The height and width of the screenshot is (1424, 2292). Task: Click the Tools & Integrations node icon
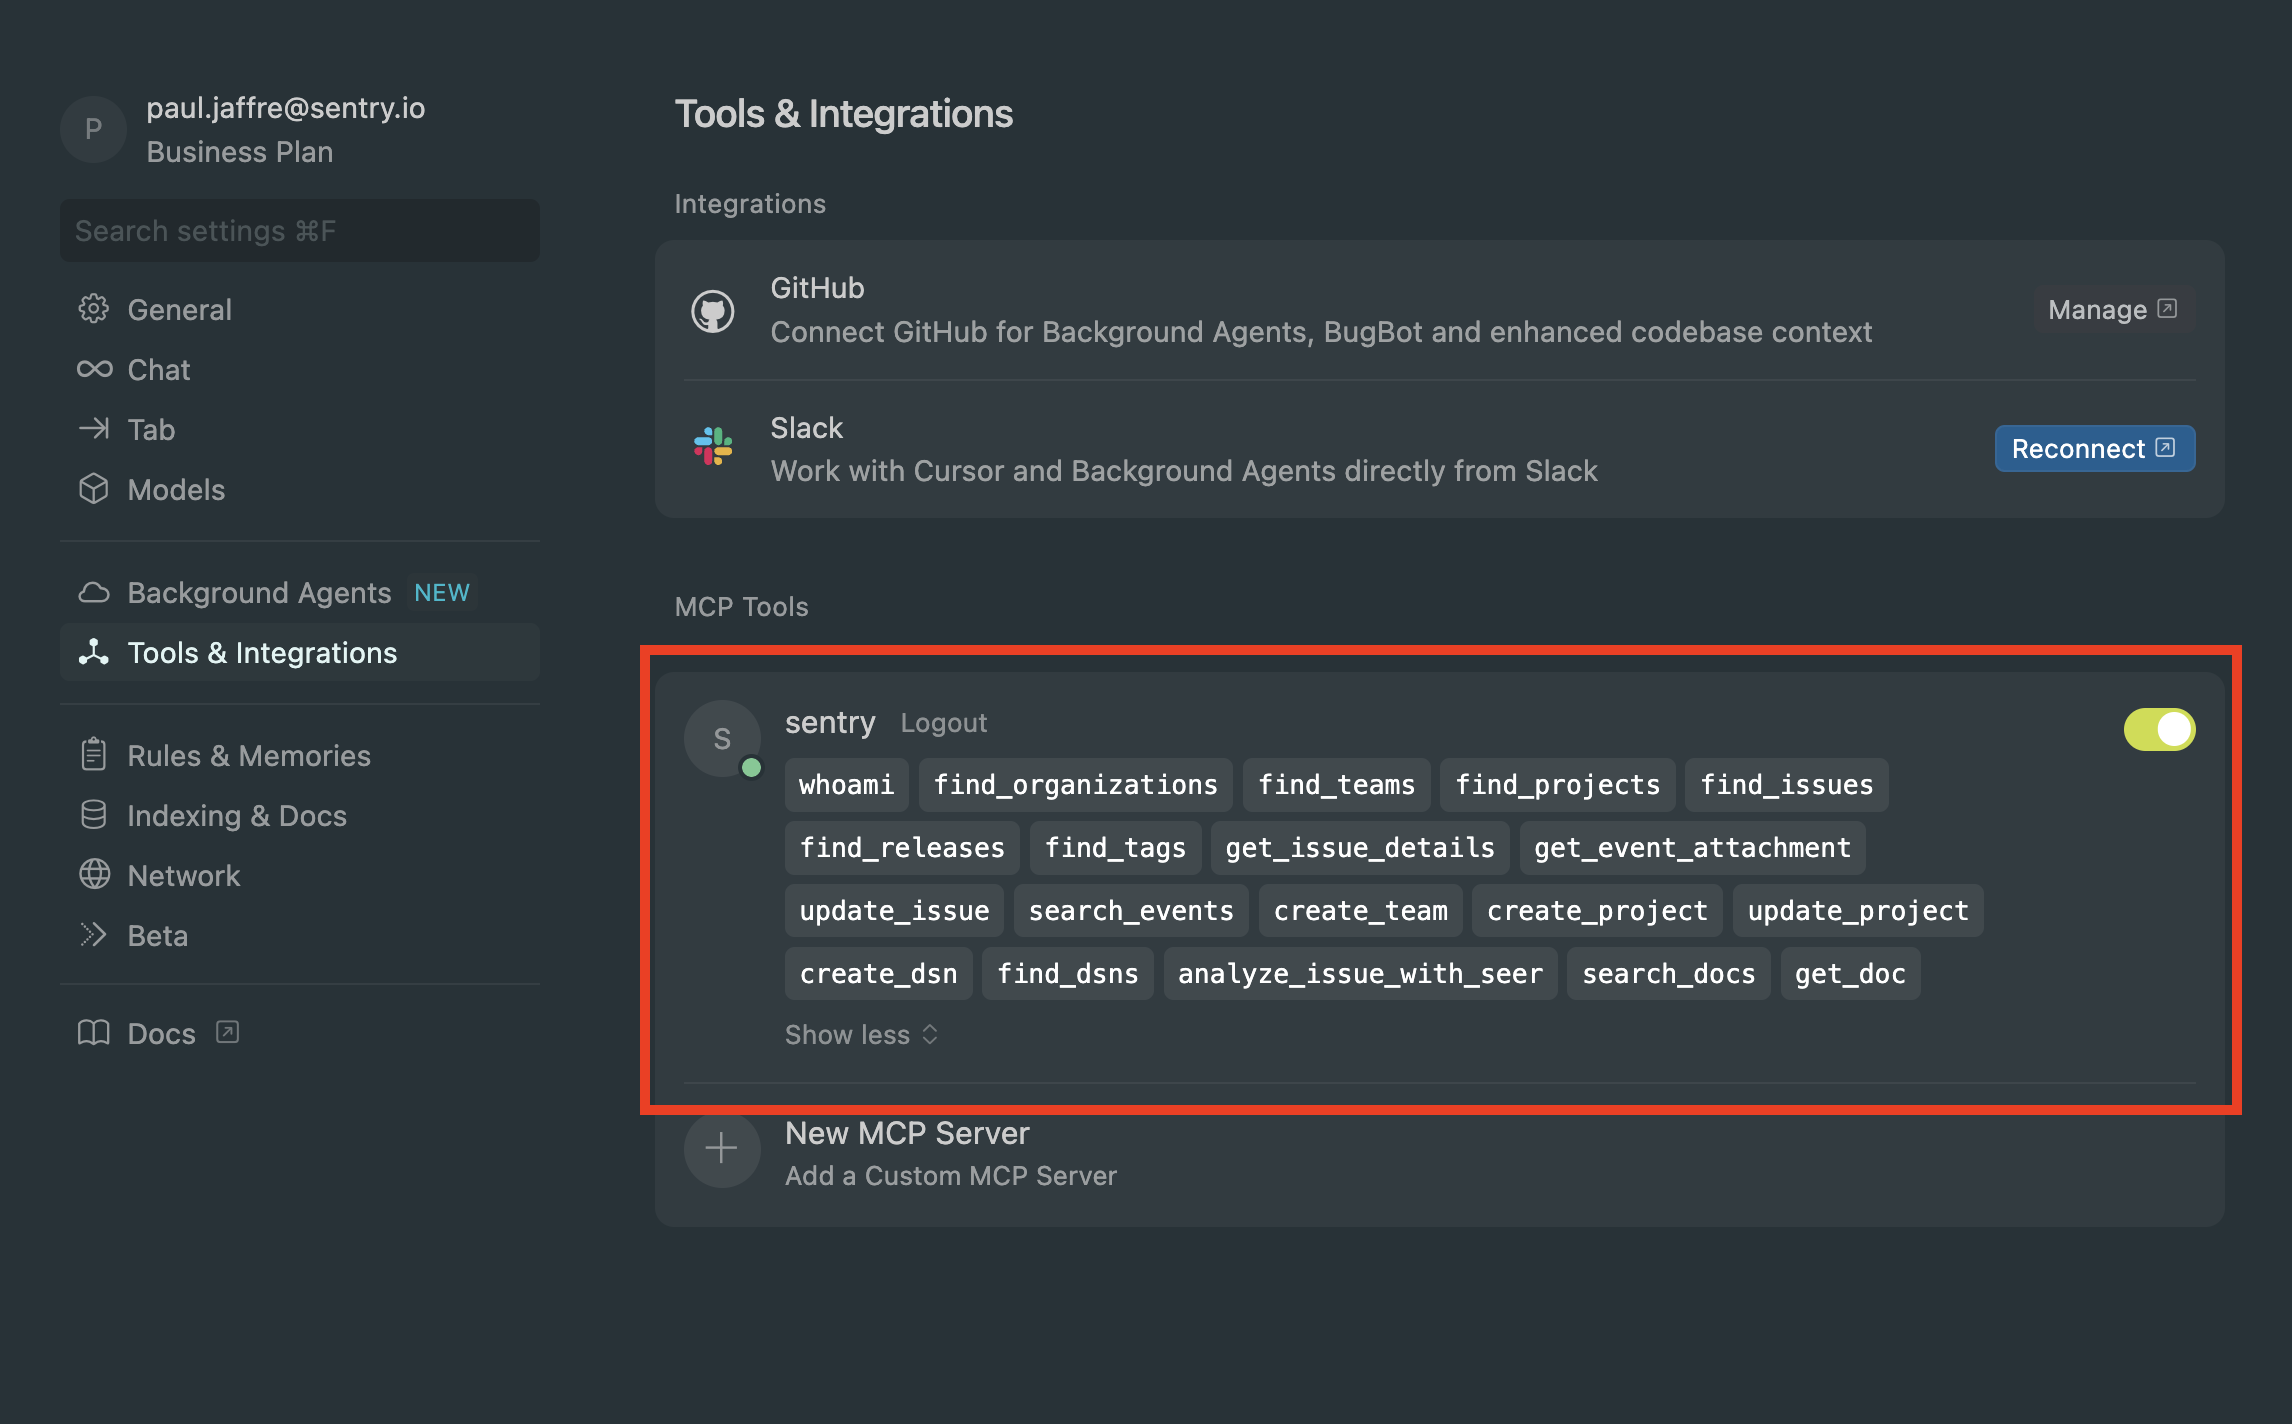pos(94,652)
